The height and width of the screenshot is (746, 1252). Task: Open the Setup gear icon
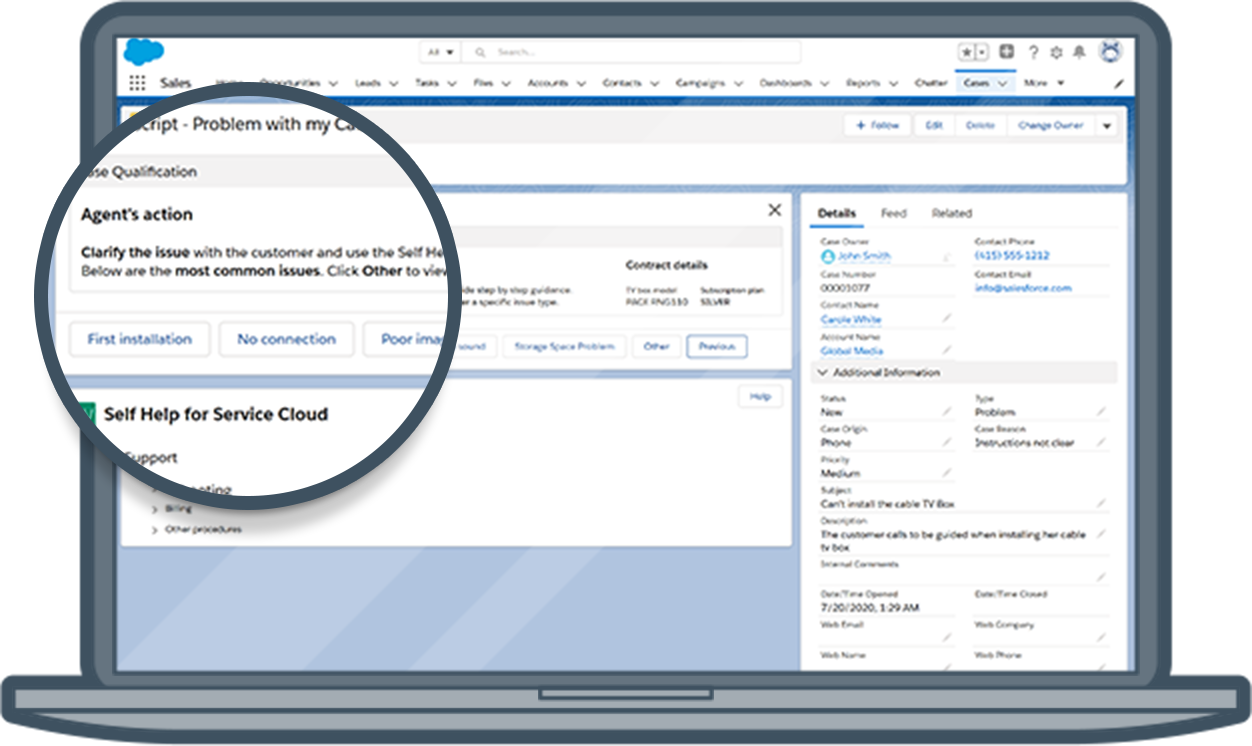1056,53
